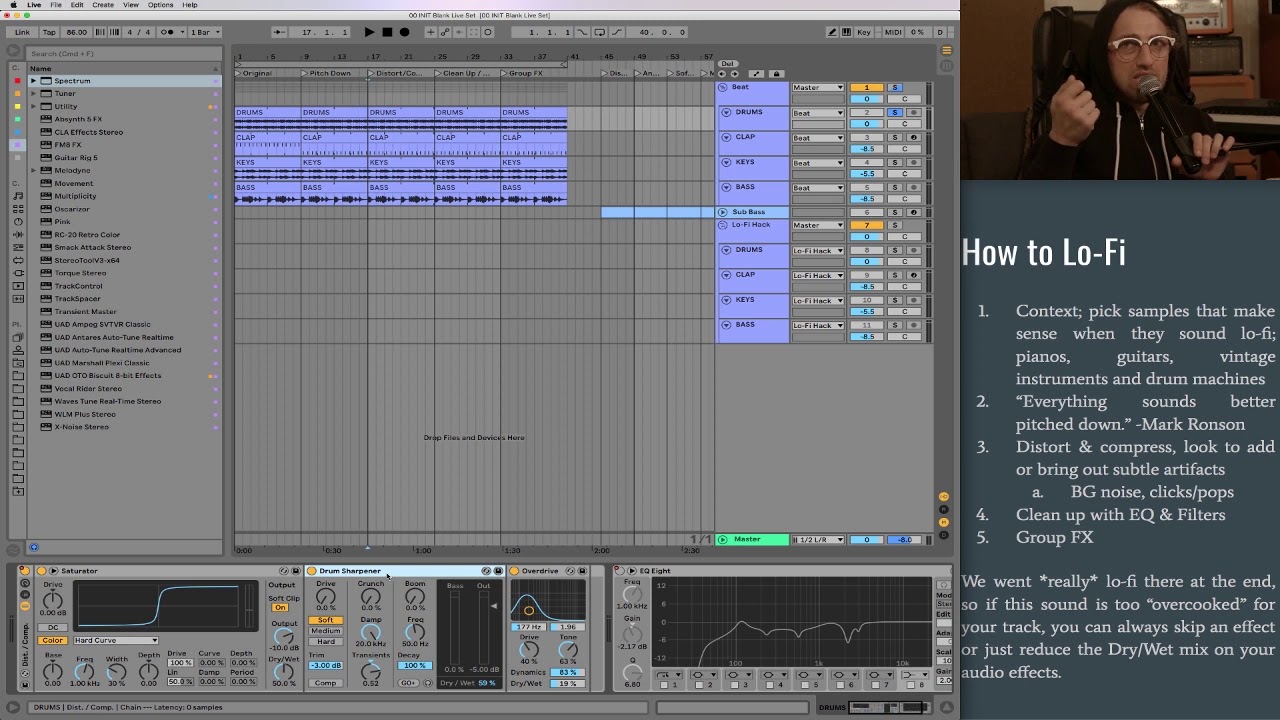Viewport: 1280px width, 720px height.
Task: Open the KEYS track Beat output dropdown
Action: (818, 162)
